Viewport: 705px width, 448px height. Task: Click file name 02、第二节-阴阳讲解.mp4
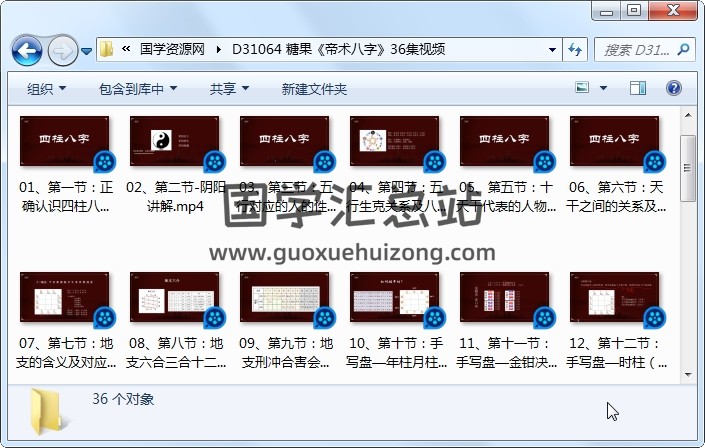175,197
